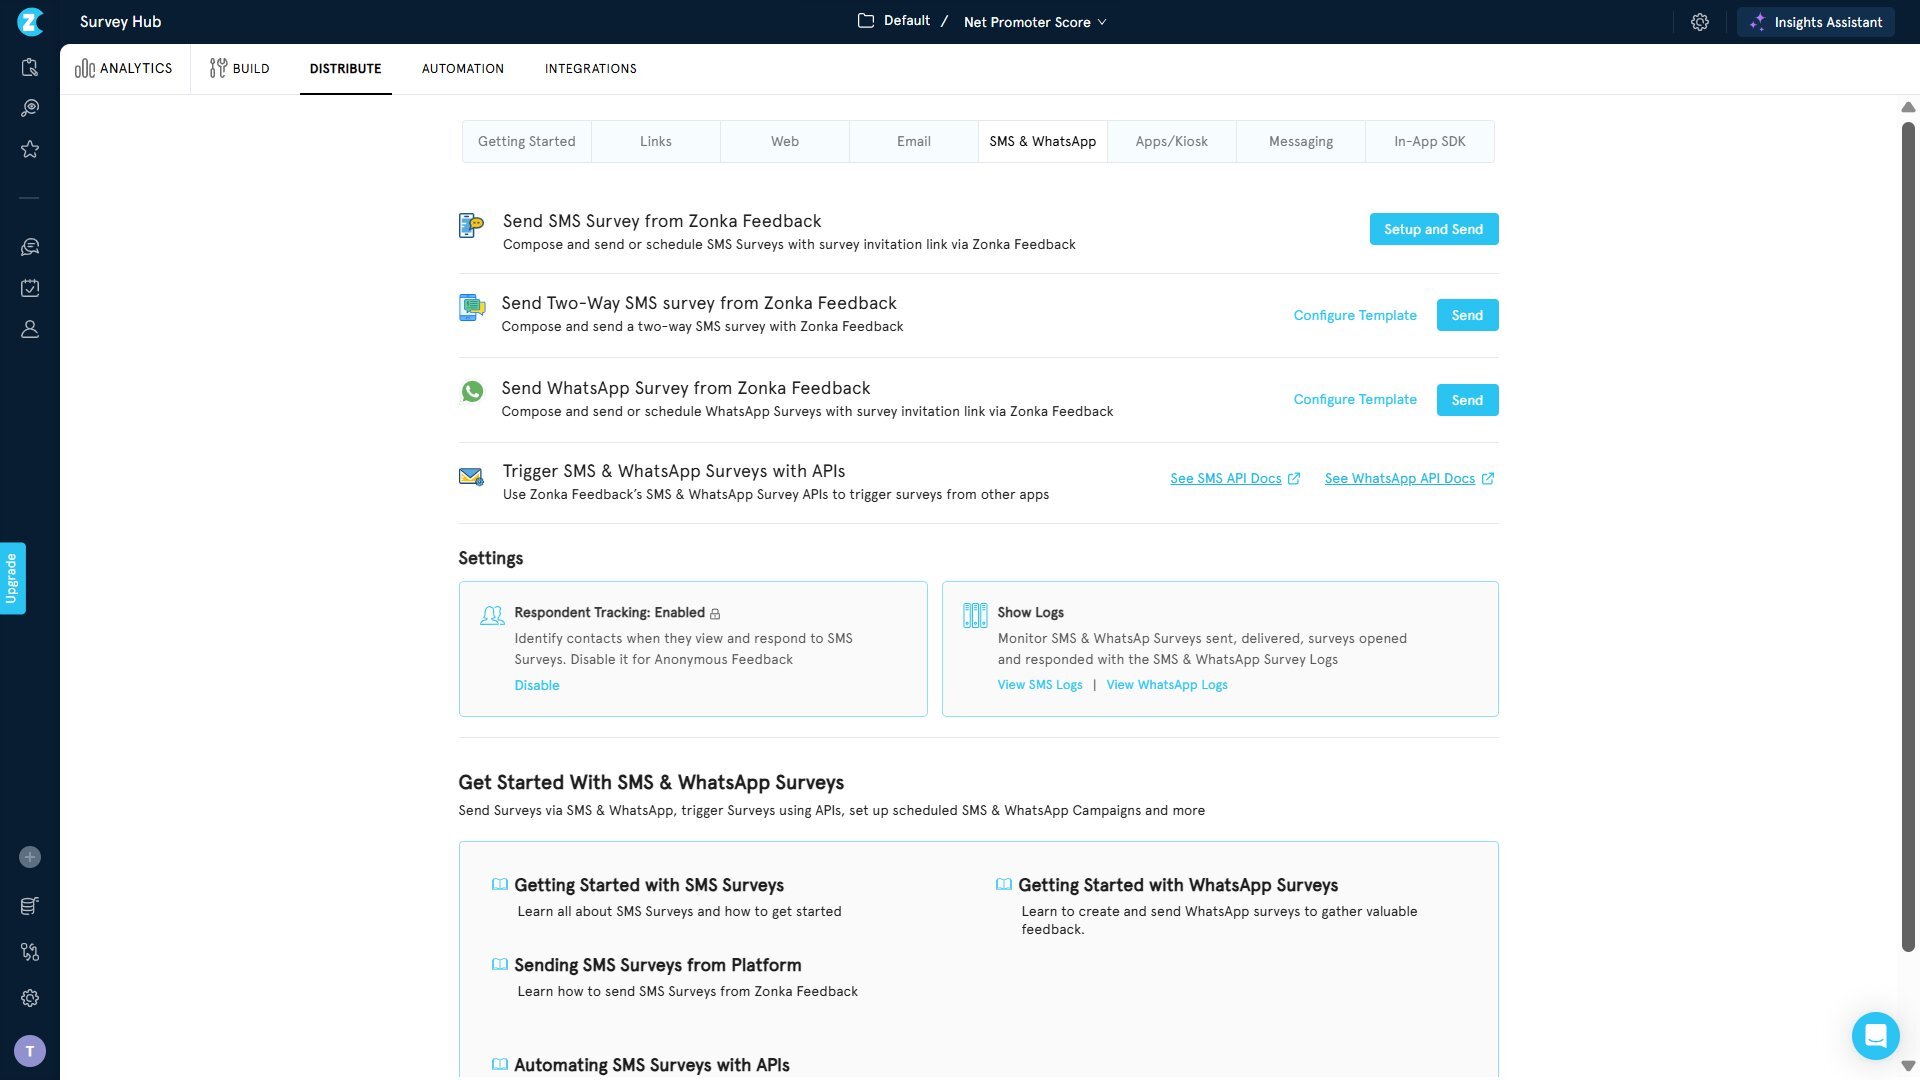
Task: Open the data stack sidebar icon
Action: tap(30, 906)
